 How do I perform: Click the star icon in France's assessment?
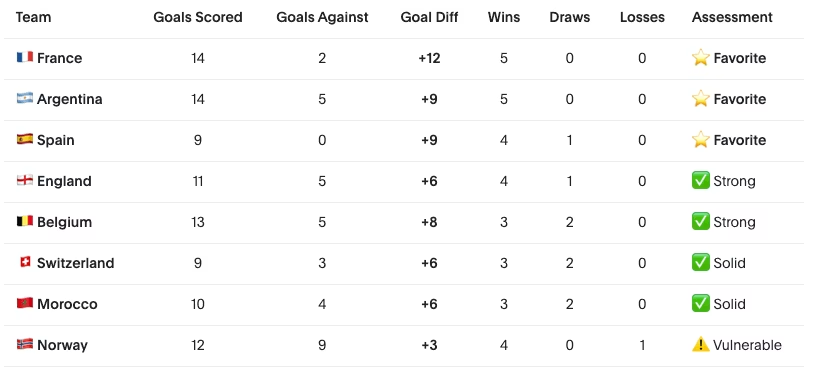coord(700,57)
